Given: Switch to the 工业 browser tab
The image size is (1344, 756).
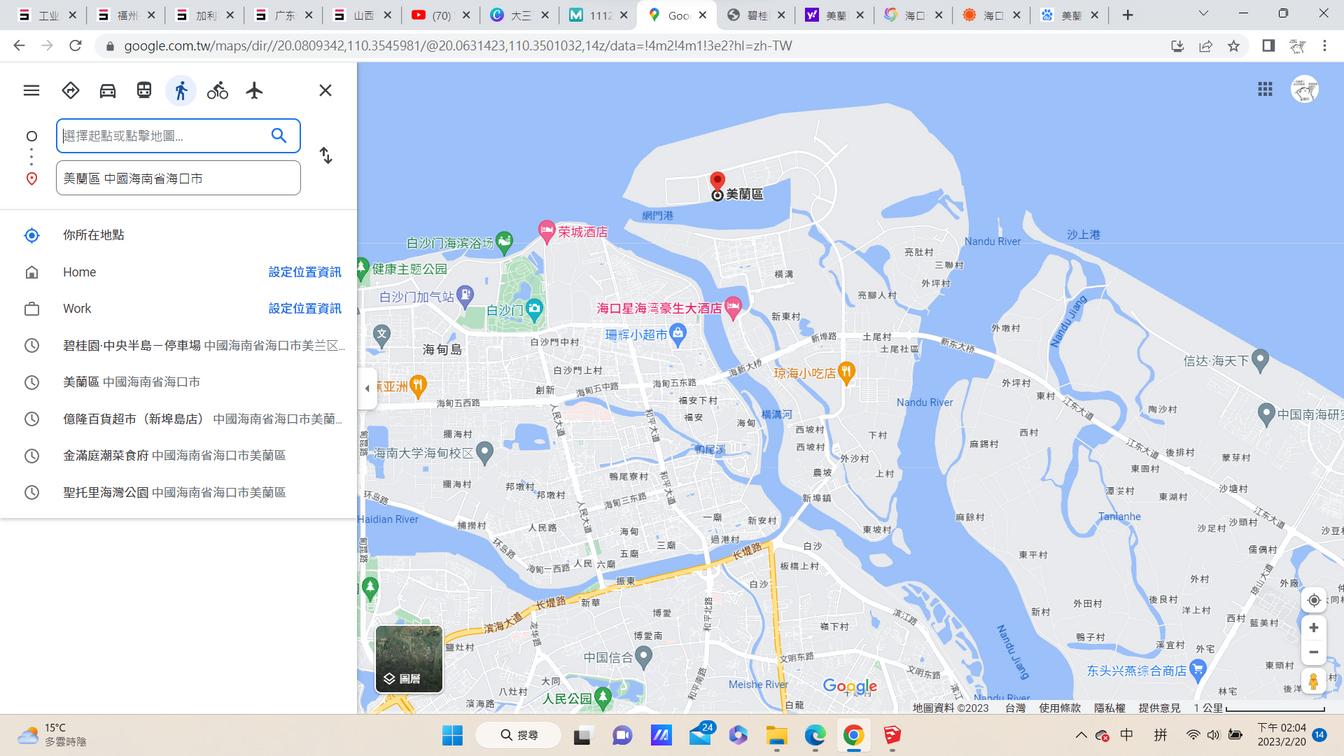Looking at the screenshot, I should [45, 15].
